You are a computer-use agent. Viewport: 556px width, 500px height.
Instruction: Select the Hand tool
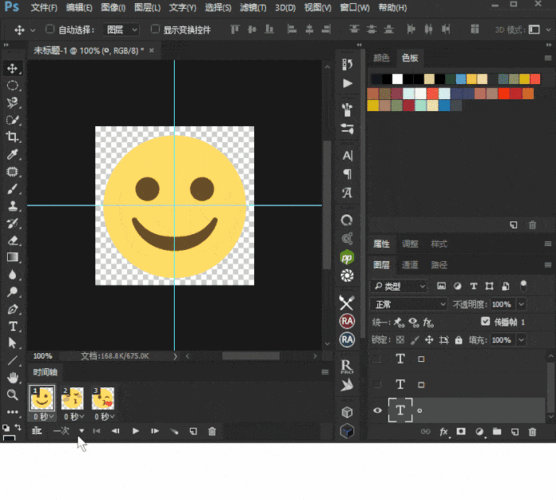[x=12, y=378]
